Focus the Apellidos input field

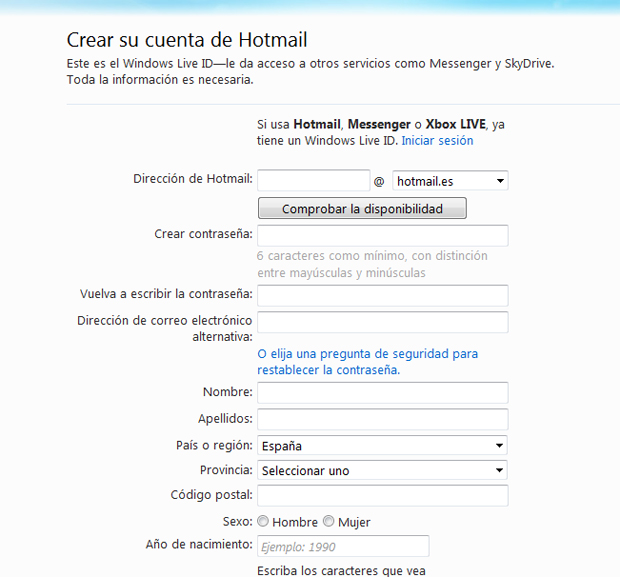(383, 419)
